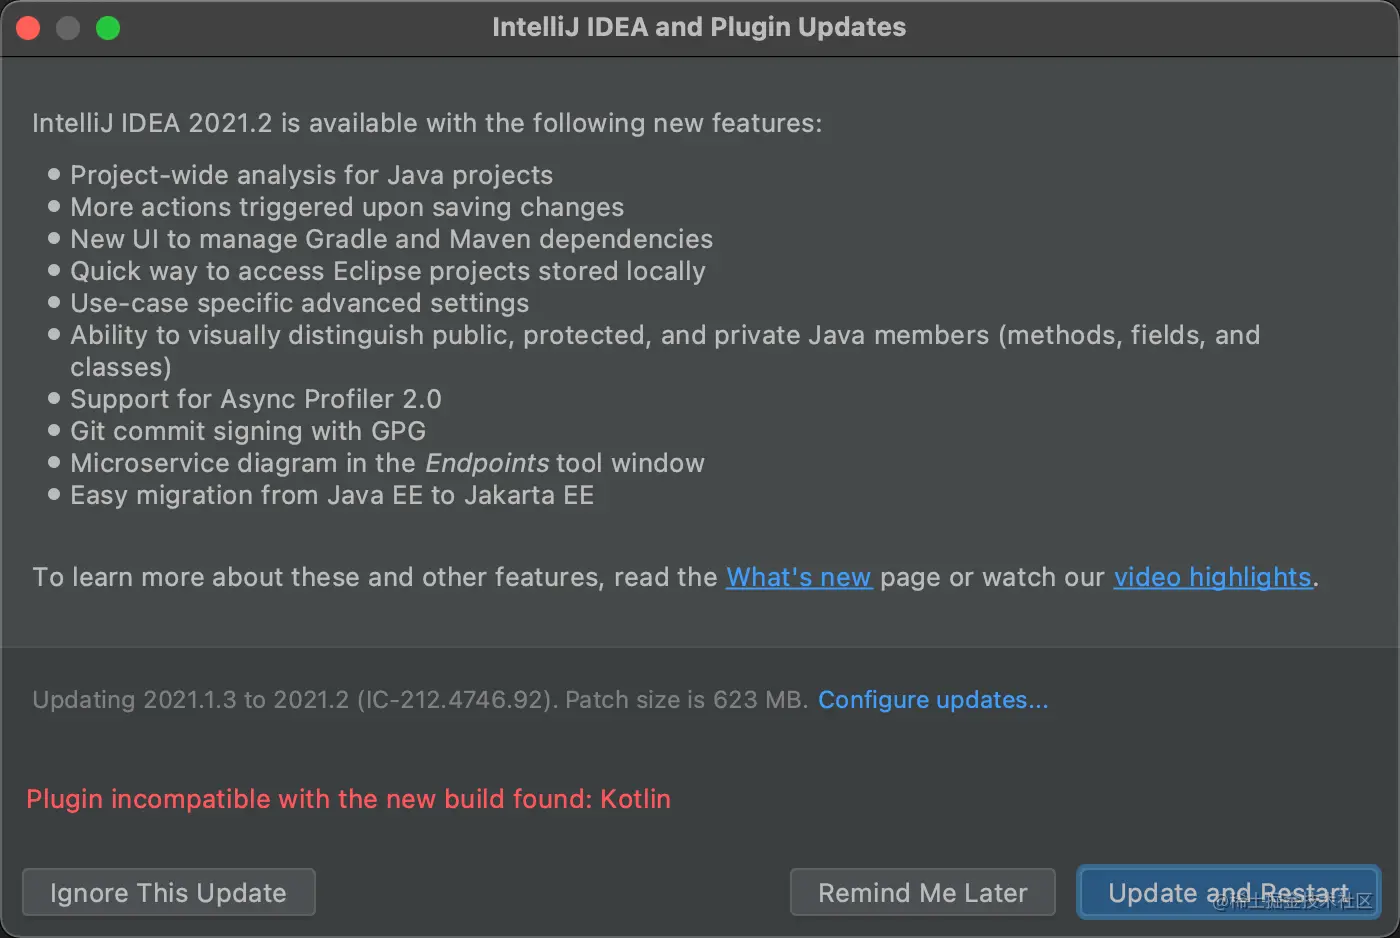Image resolution: width=1400 pixels, height=938 pixels.
Task: Open the video highlights link
Action: pos(1213,577)
